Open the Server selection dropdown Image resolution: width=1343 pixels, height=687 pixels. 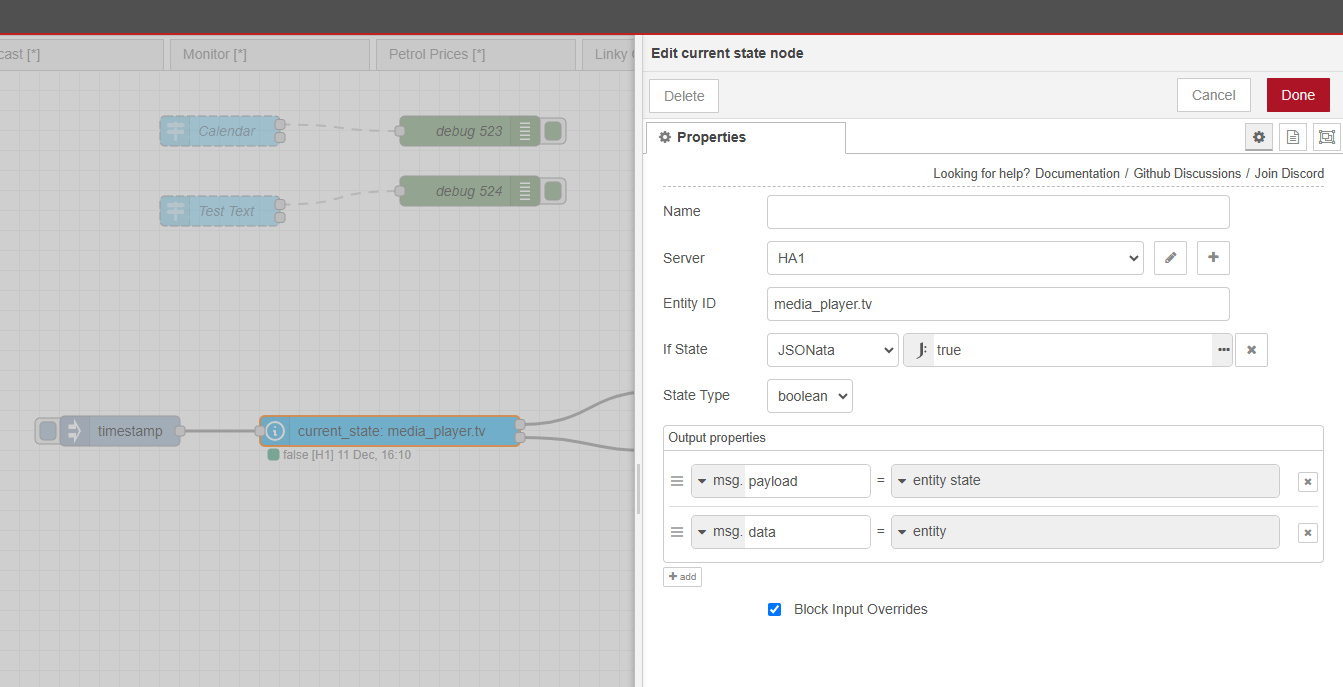coord(953,257)
